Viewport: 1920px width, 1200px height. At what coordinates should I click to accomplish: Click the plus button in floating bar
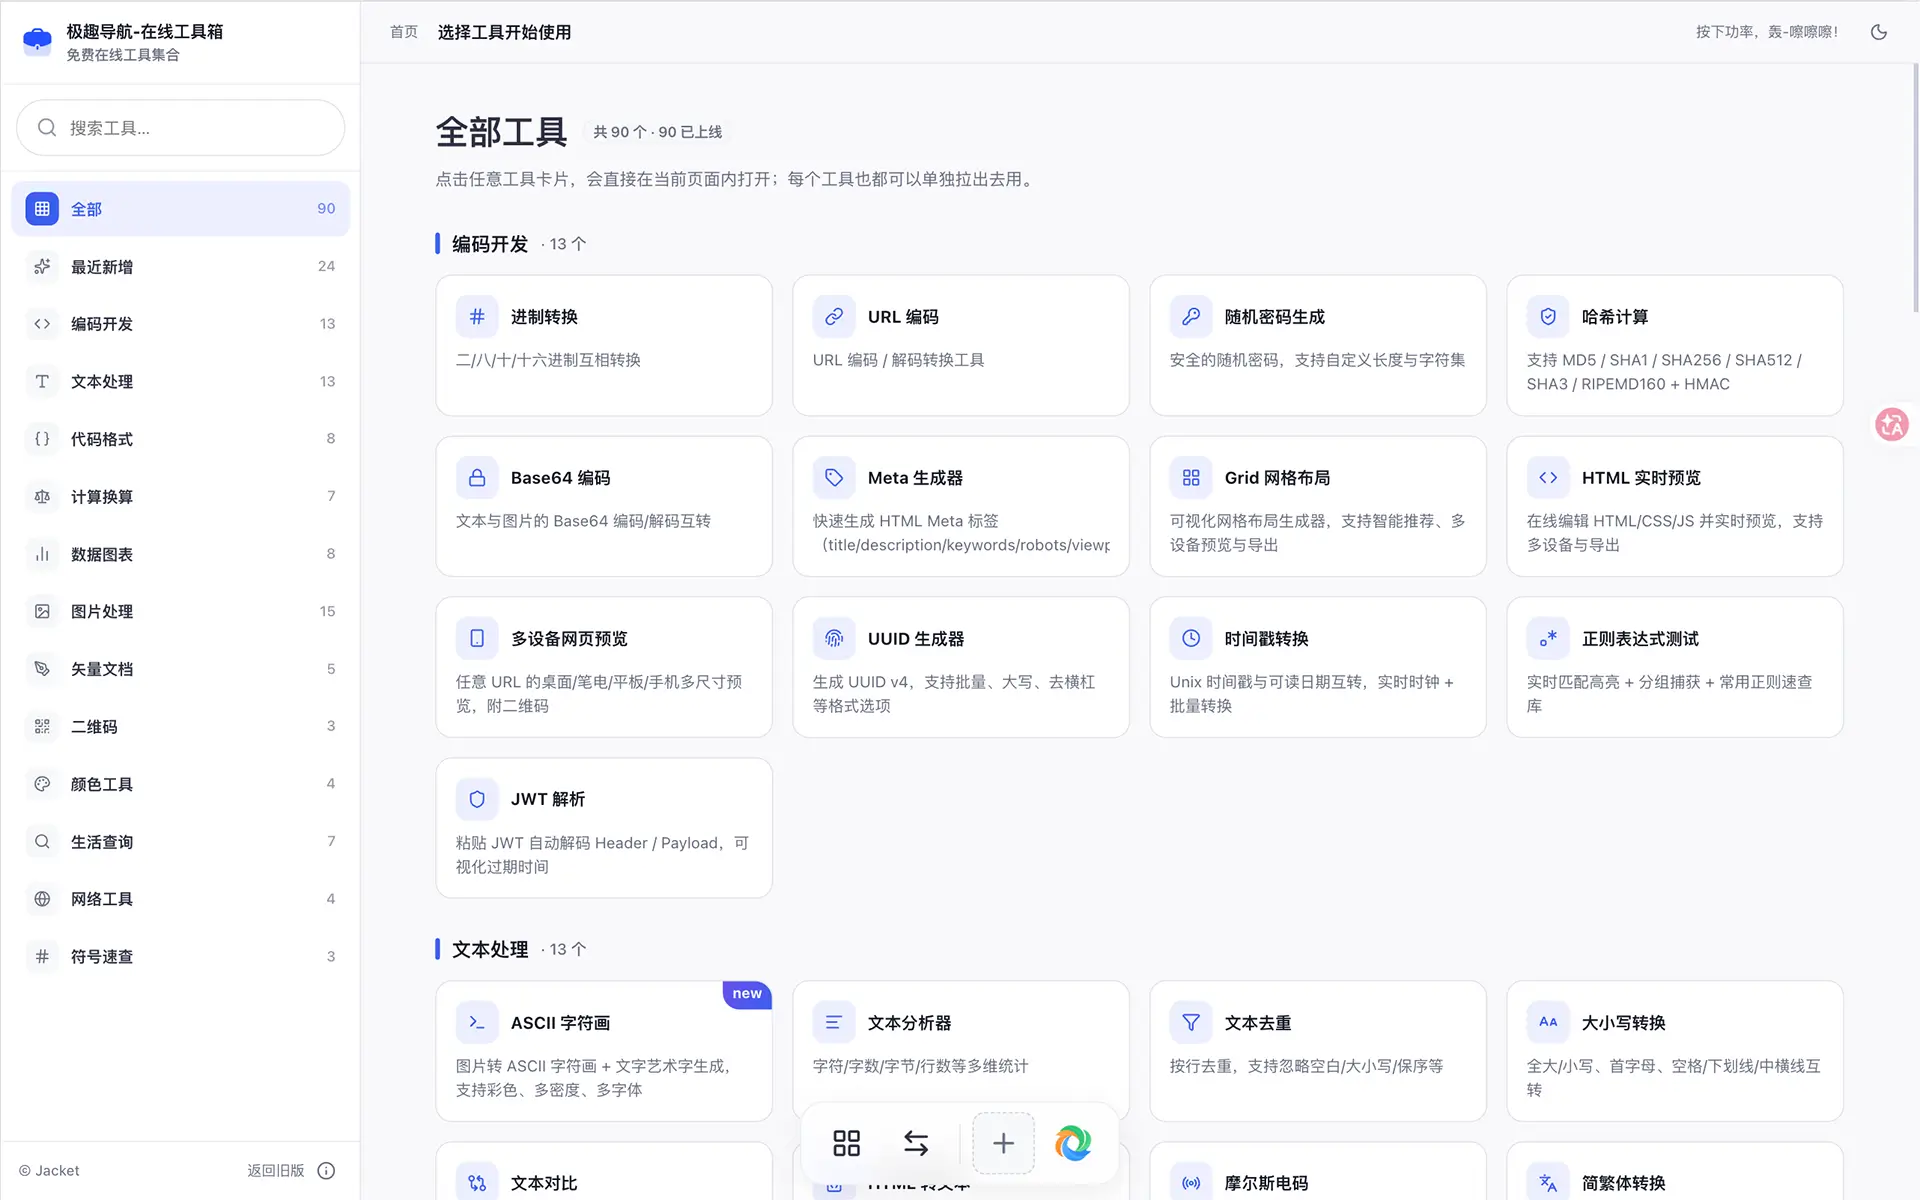(x=1003, y=1143)
